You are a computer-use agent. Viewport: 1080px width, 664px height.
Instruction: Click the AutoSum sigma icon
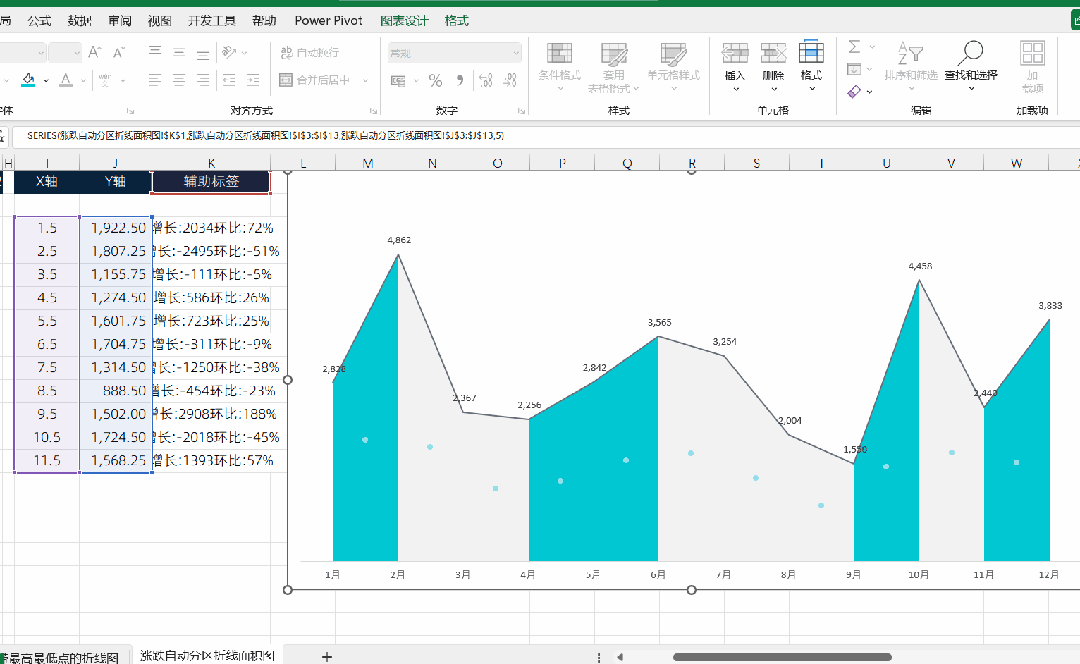coord(854,47)
